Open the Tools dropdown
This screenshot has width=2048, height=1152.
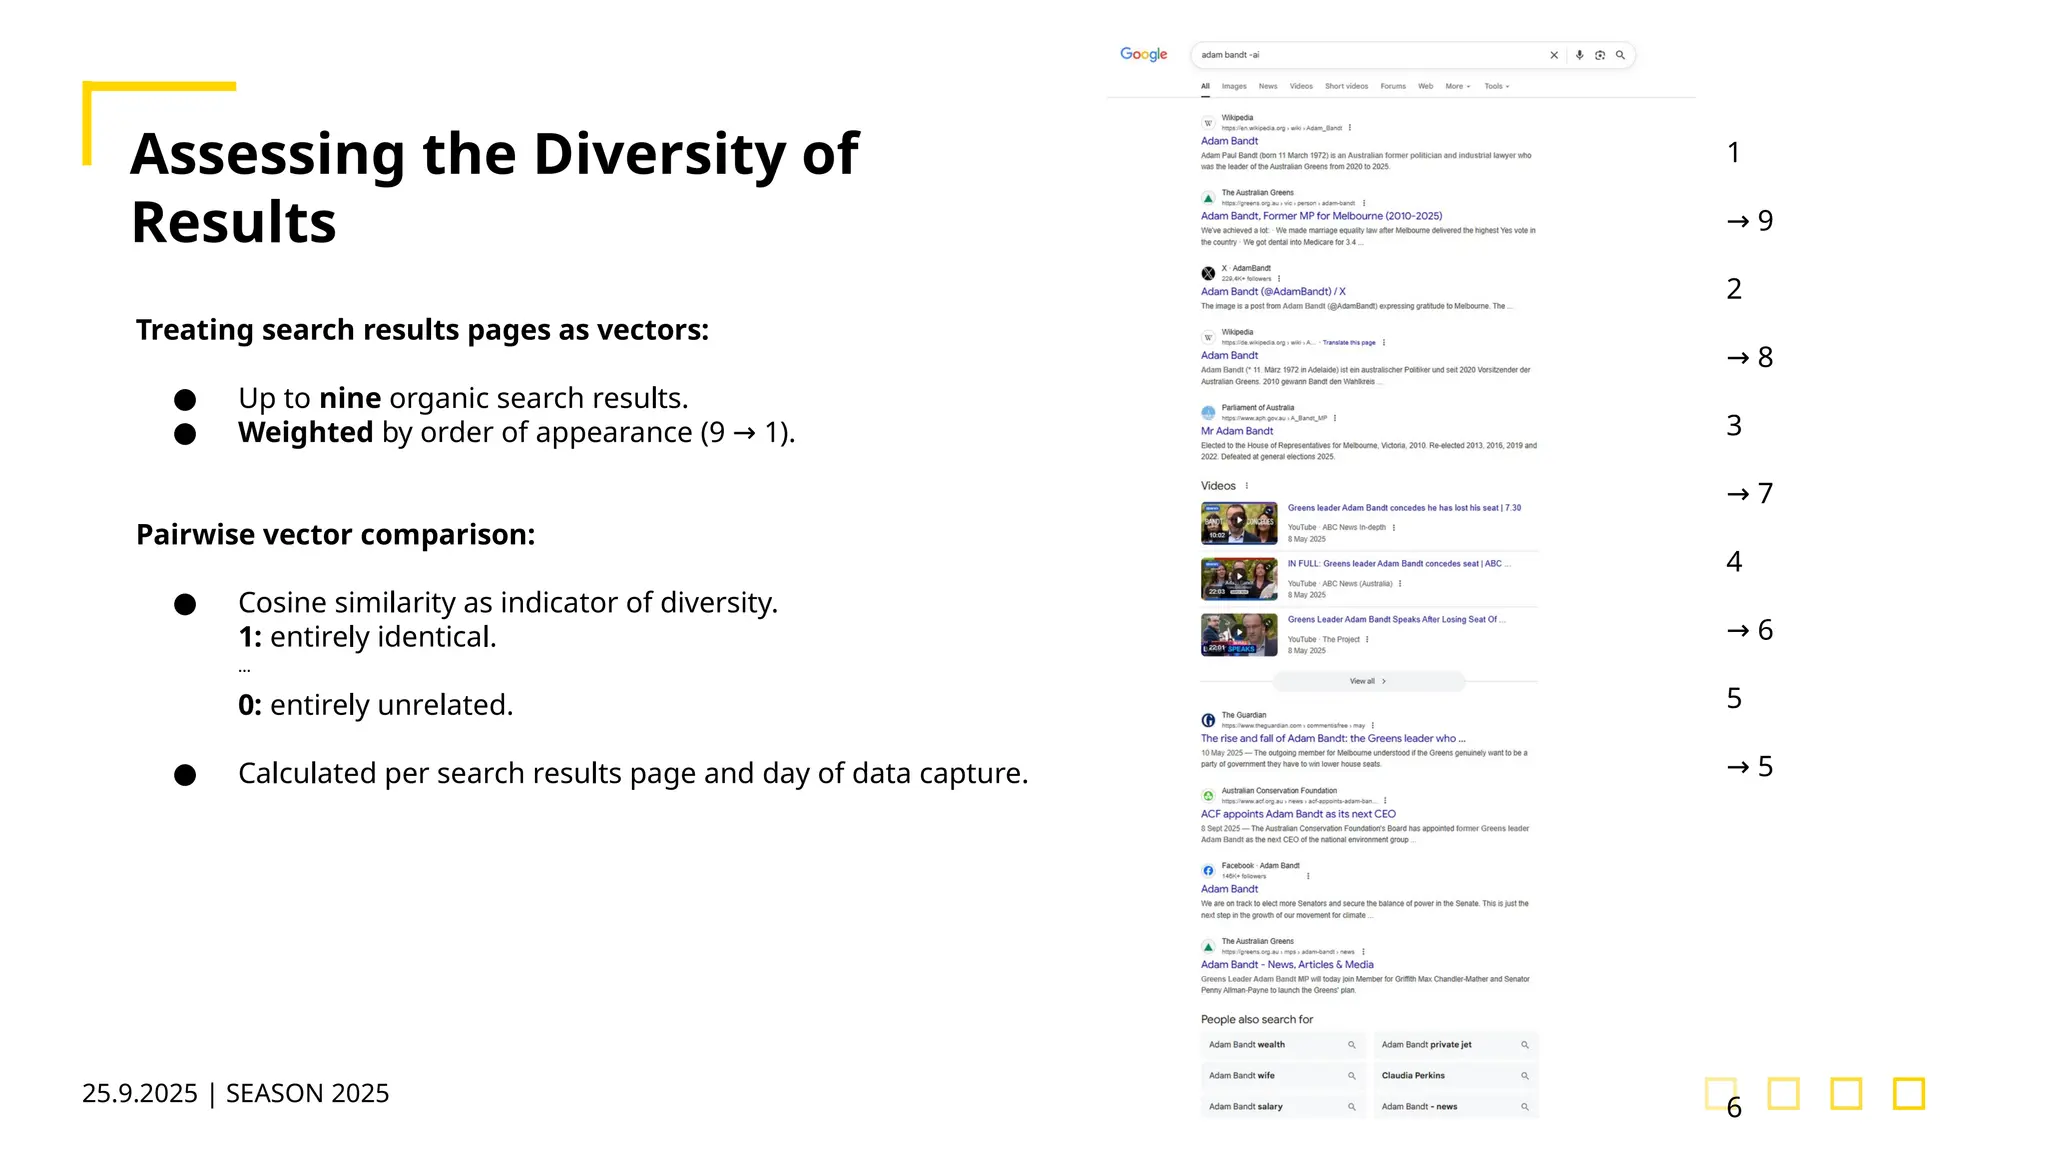tap(1496, 86)
